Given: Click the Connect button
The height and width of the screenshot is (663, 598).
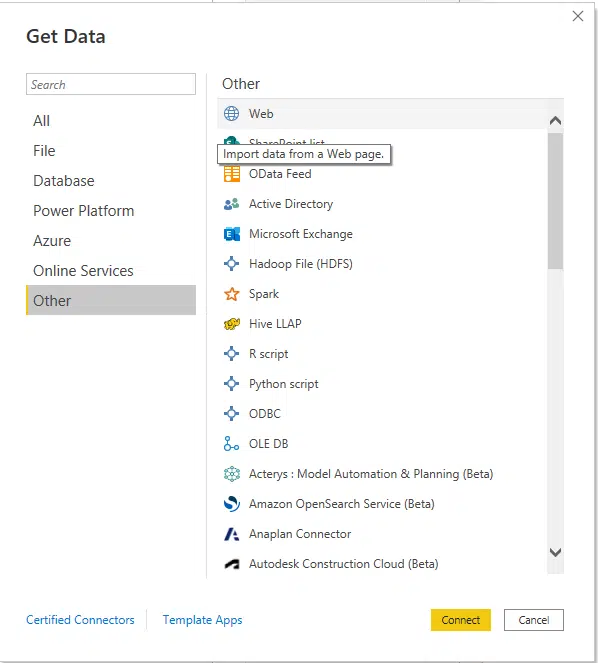Looking at the screenshot, I should (461, 620).
